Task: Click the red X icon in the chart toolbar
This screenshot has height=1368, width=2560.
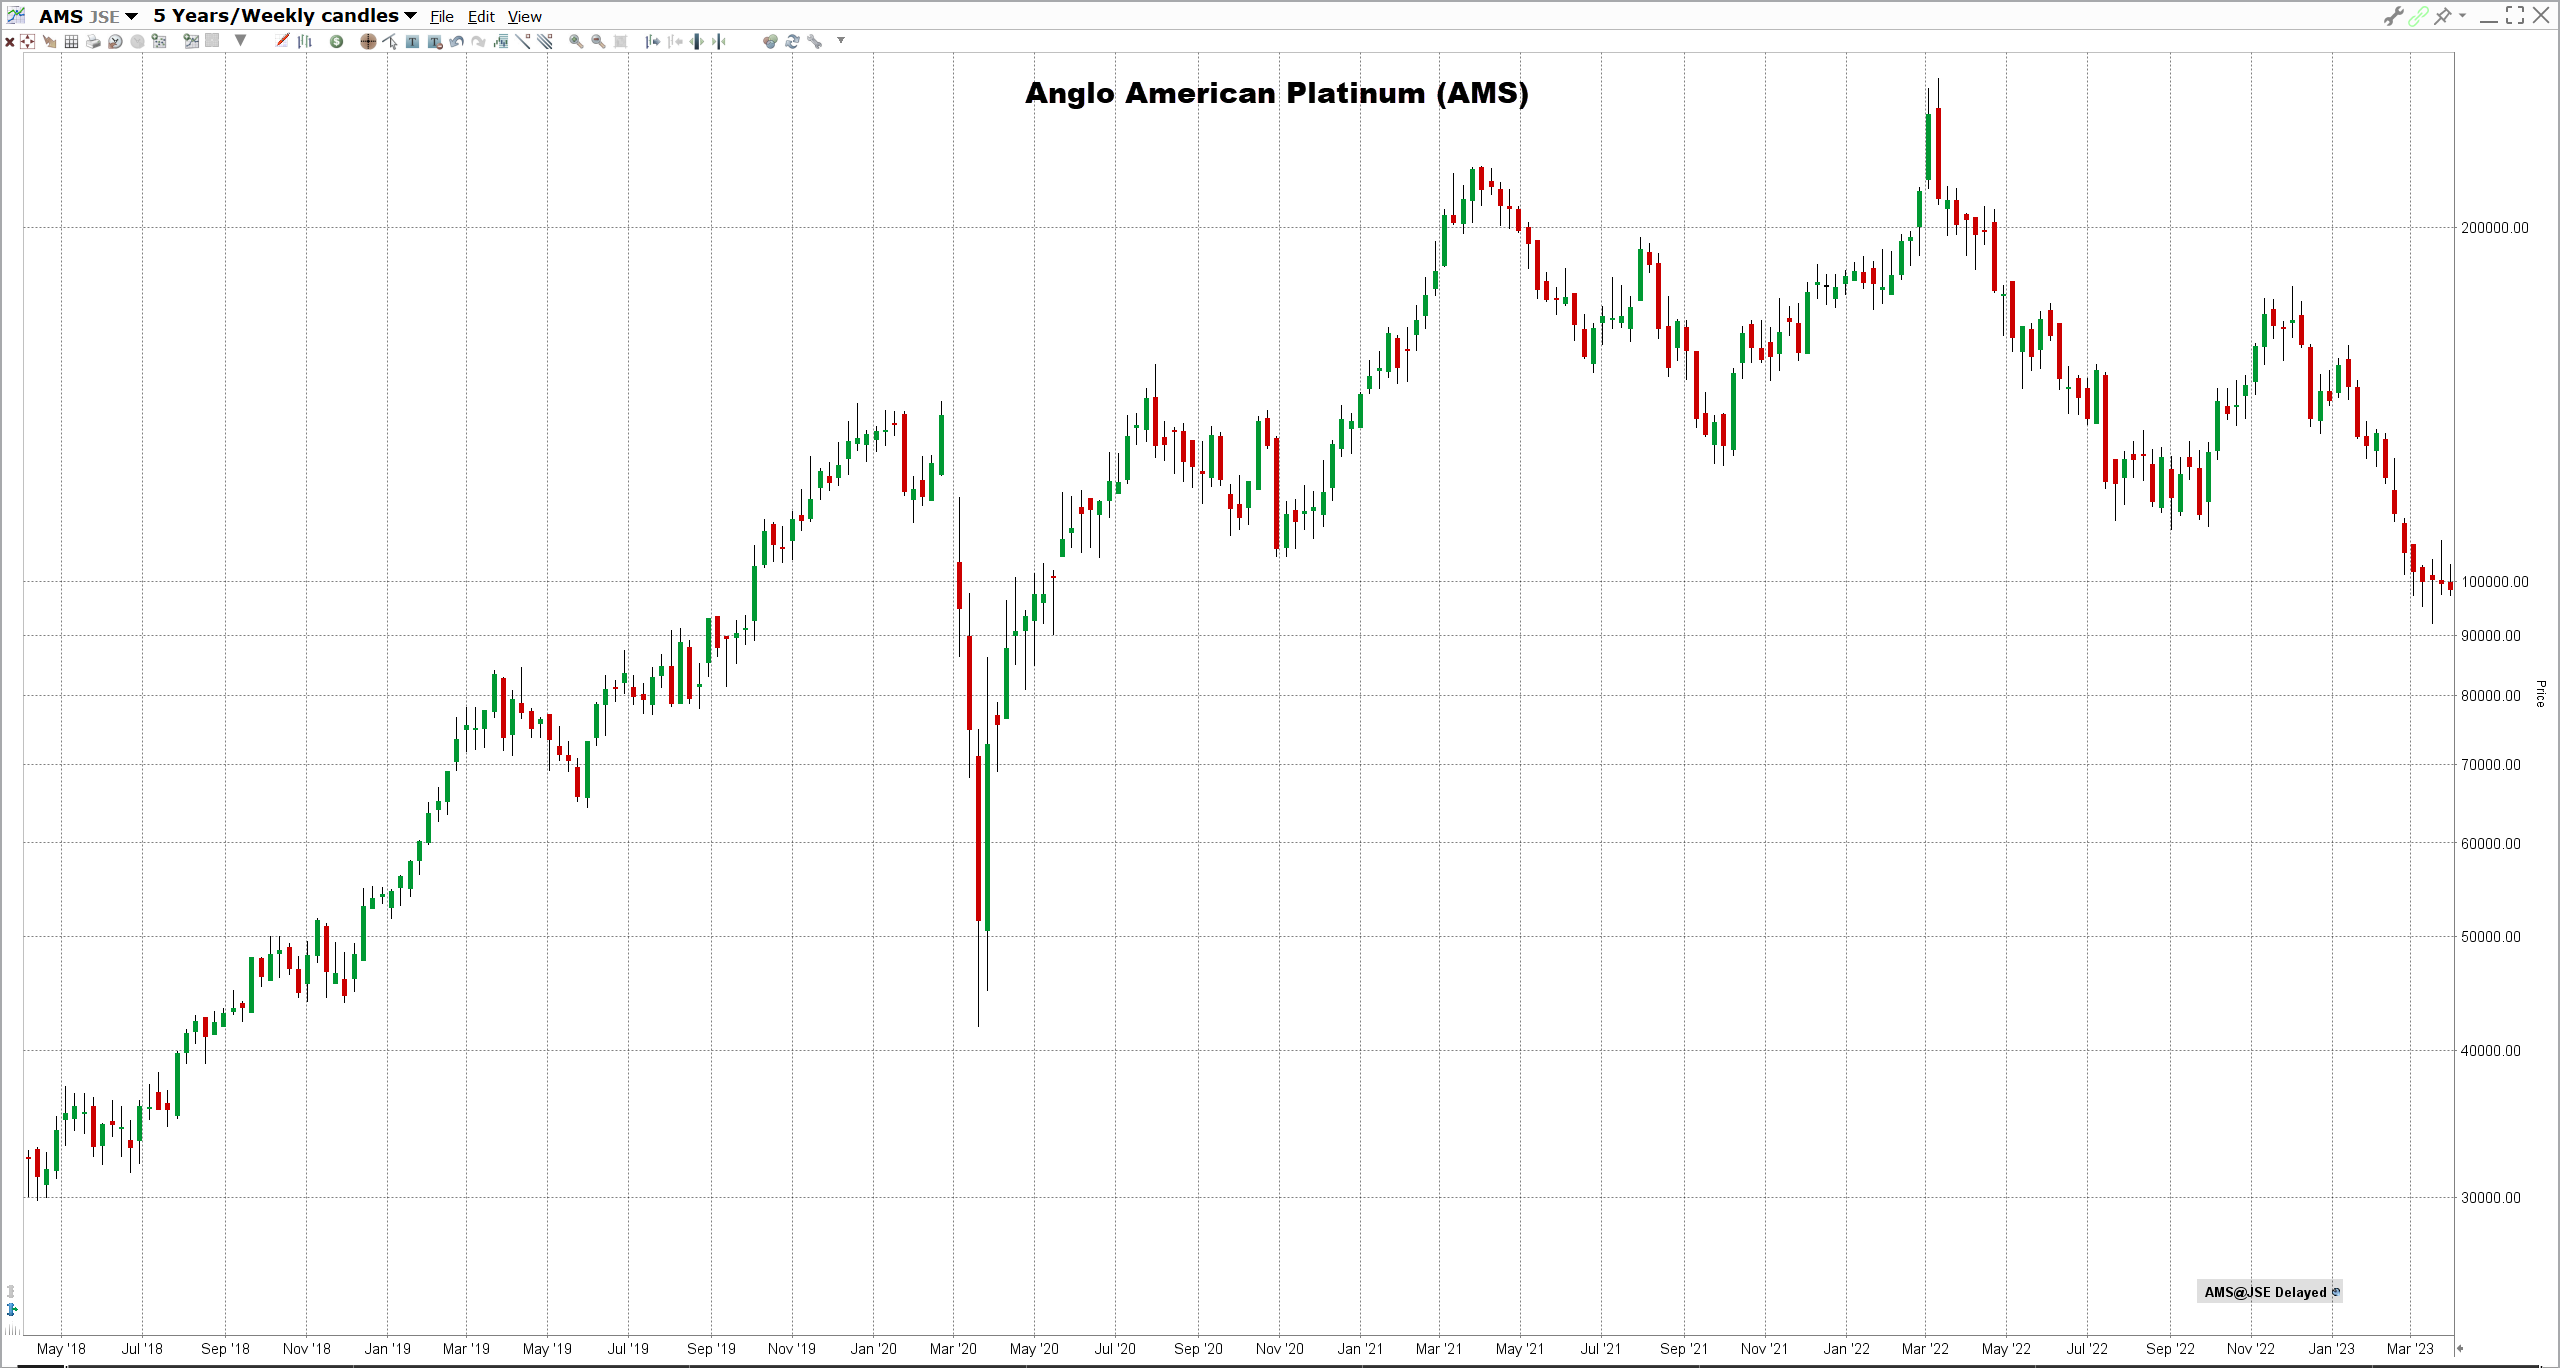Action: click(x=10, y=42)
